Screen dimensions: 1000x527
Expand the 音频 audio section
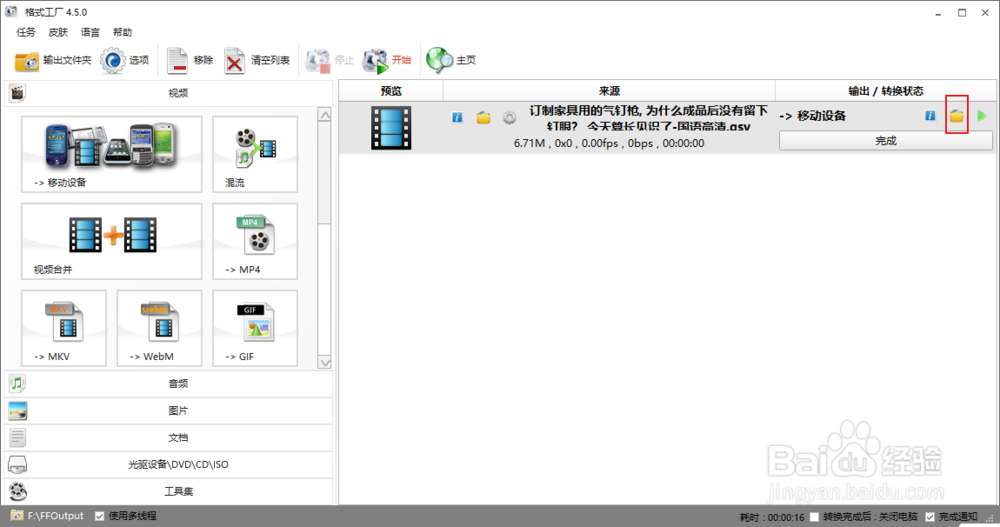(x=168, y=383)
